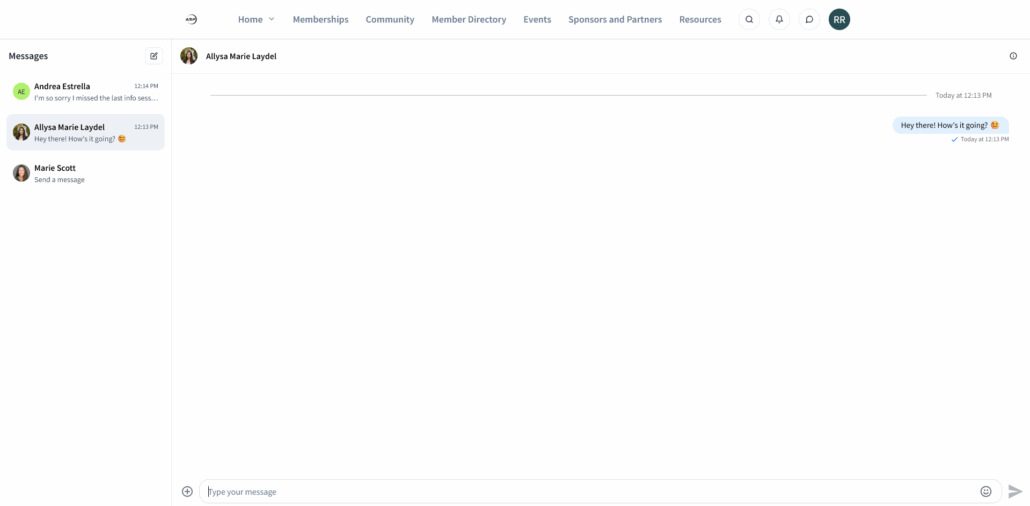Navigate to Events
1030x506 pixels.
point(537,19)
